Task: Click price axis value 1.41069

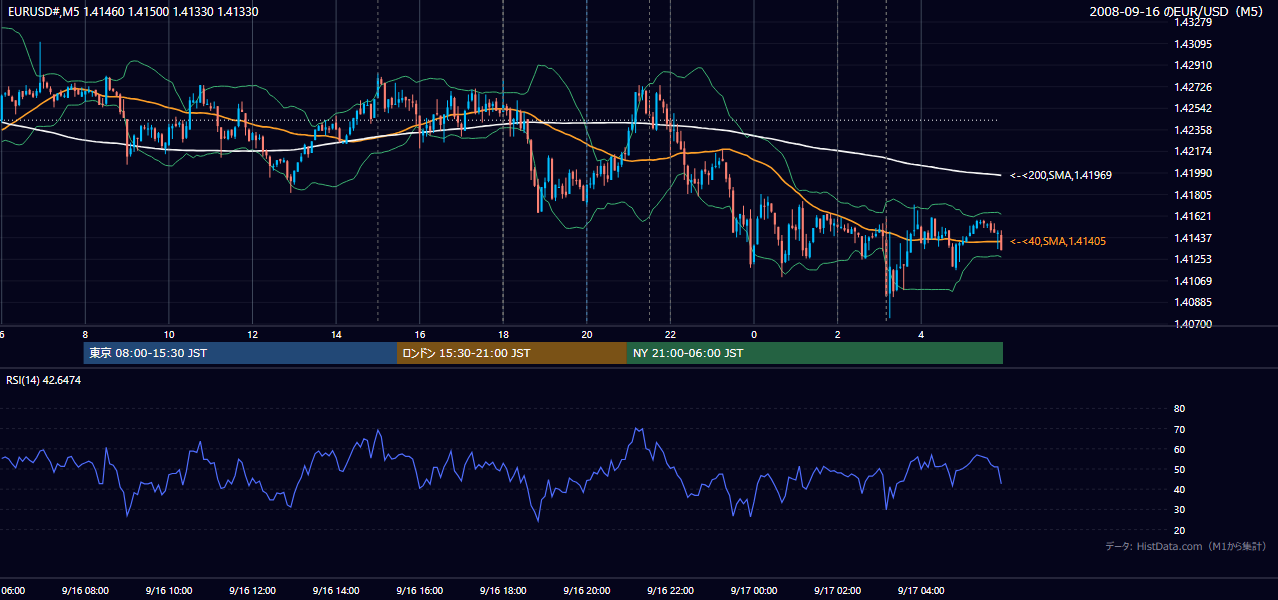Action: click(1193, 281)
